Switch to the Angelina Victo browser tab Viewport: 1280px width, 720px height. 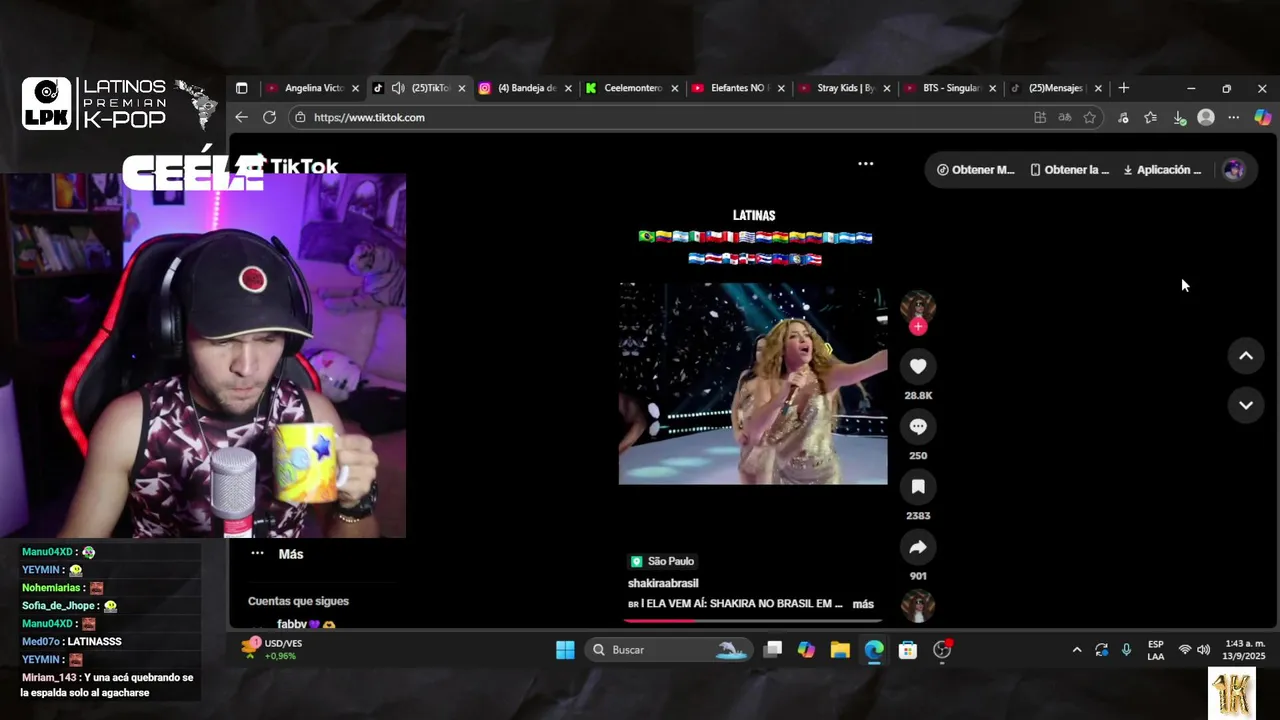click(x=313, y=88)
